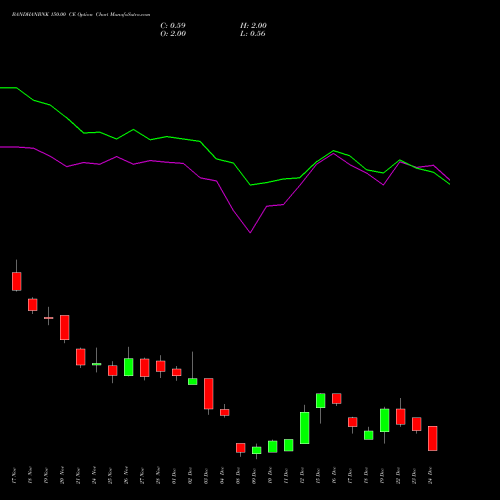Viewport: 500px width, 500px height.
Task: Click the 03 Dec date label
Action: tap(206, 476)
